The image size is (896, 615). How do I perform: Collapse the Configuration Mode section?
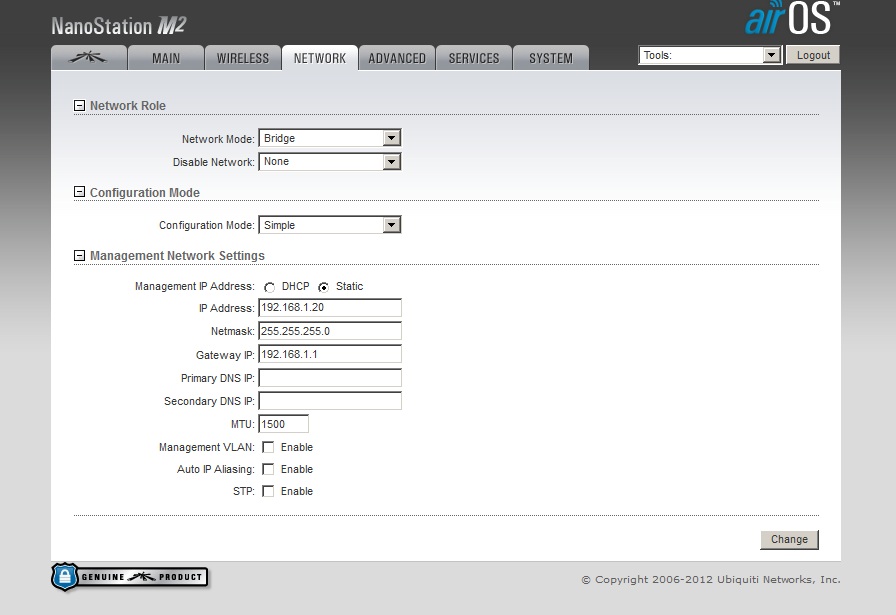pos(79,192)
